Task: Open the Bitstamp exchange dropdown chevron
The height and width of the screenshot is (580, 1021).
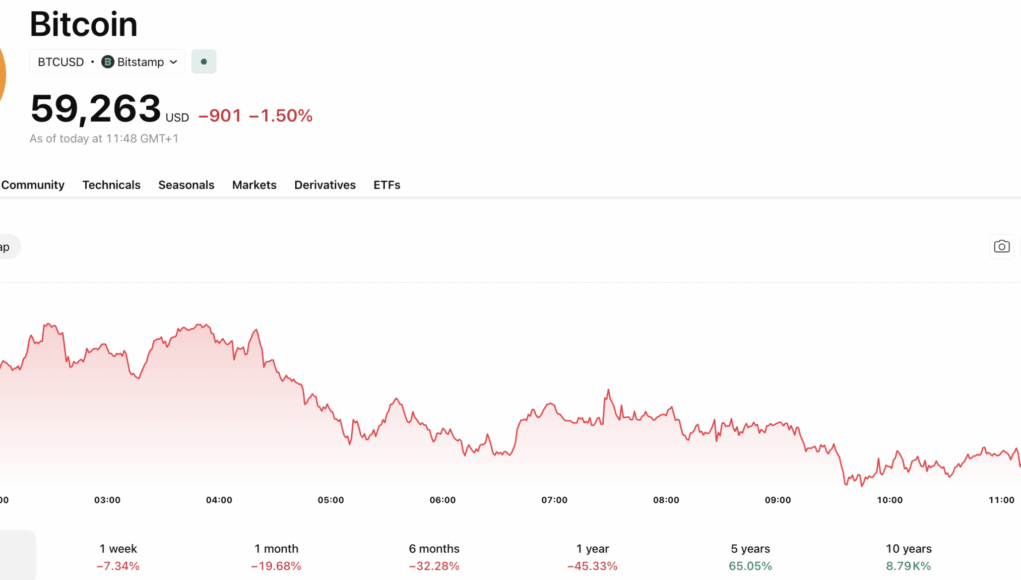Action: click(173, 62)
